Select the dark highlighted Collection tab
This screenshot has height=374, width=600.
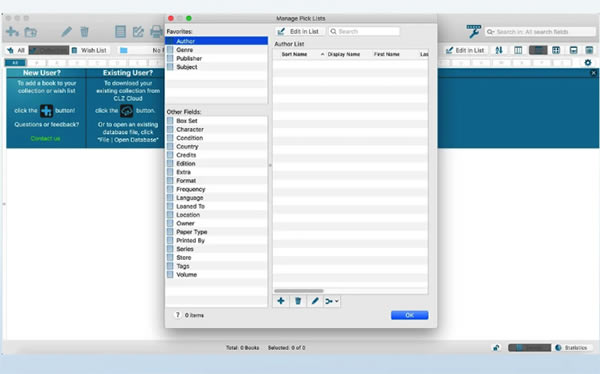pyautogui.click(x=49, y=50)
